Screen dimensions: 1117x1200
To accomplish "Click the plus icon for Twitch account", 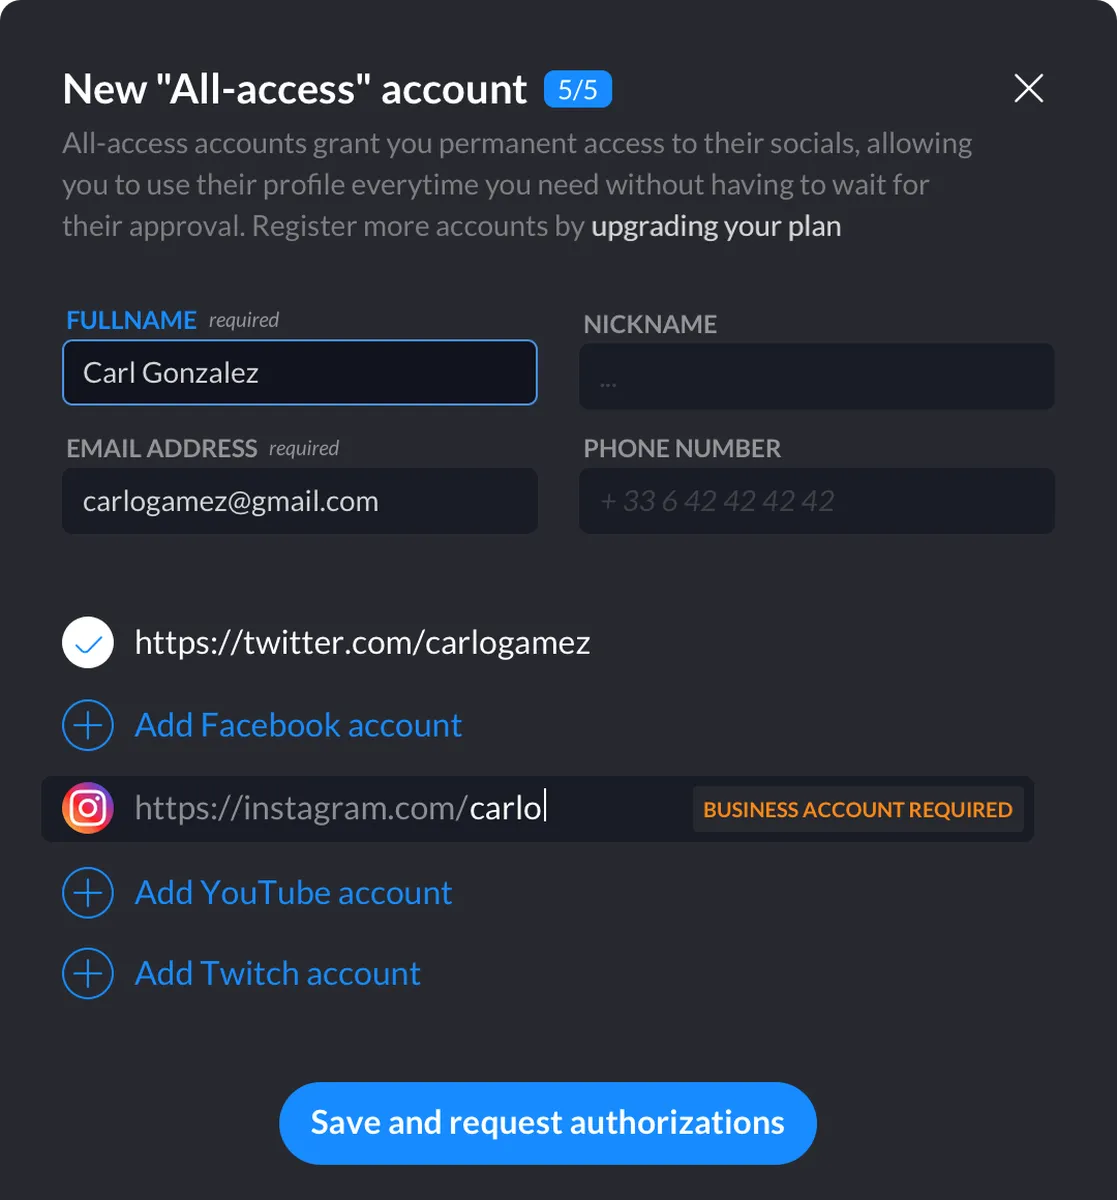I will point(88,973).
